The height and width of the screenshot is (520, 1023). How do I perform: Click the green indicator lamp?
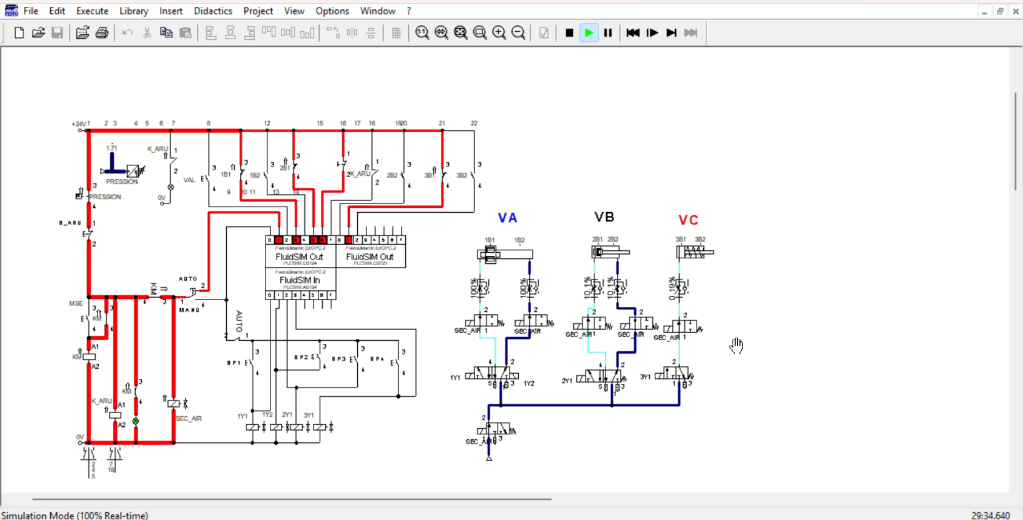click(136, 421)
